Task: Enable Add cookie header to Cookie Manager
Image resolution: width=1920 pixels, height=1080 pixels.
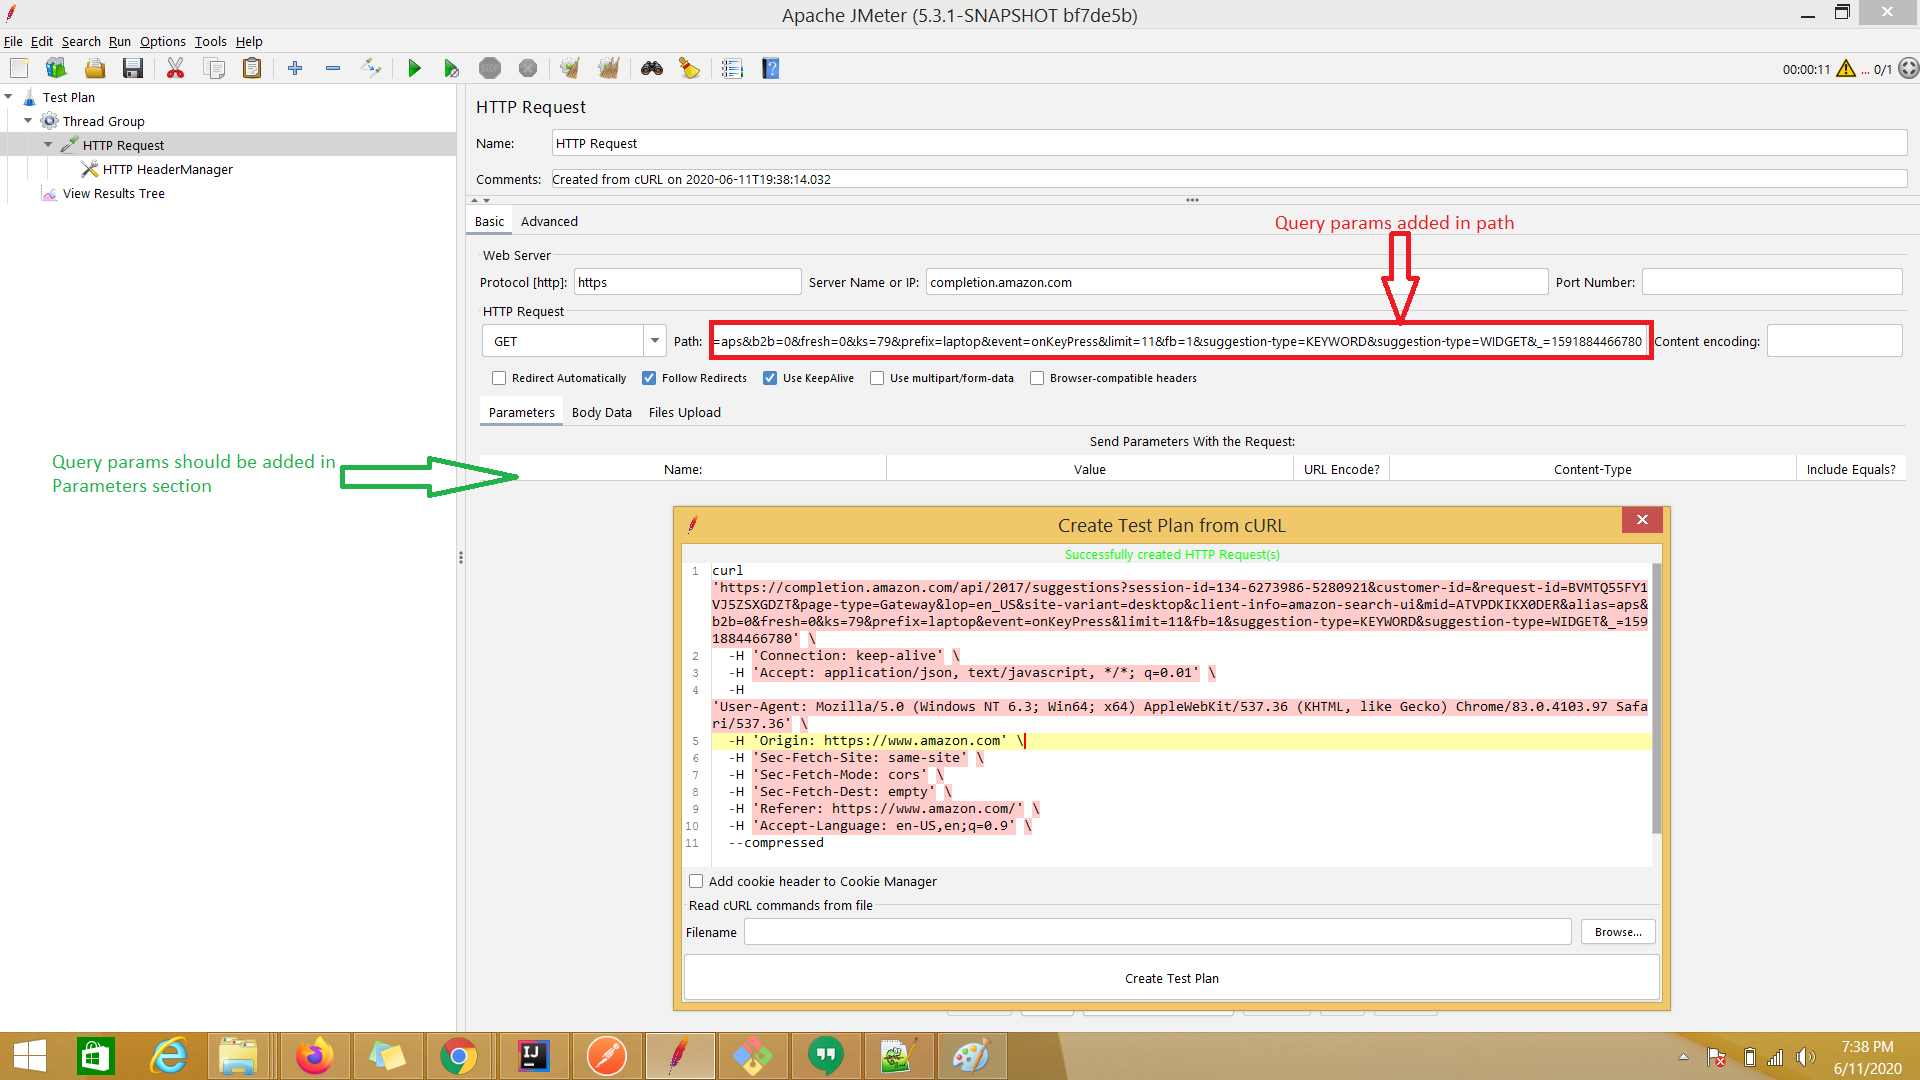Action: [x=696, y=881]
